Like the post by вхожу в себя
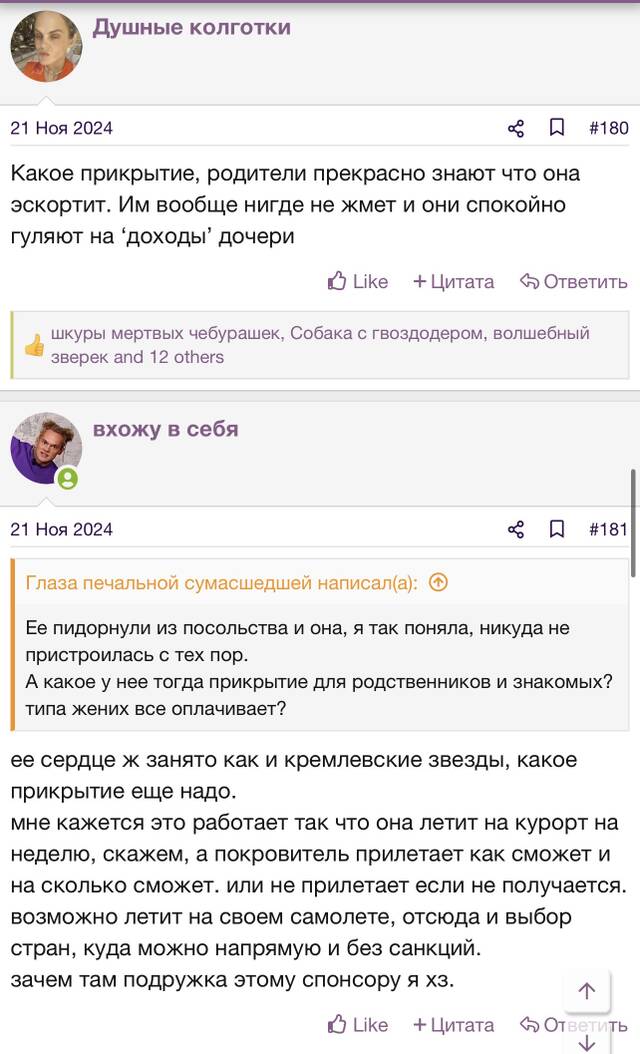The width and height of the screenshot is (640, 1054). pyautogui.click(x=358, y=1024)
